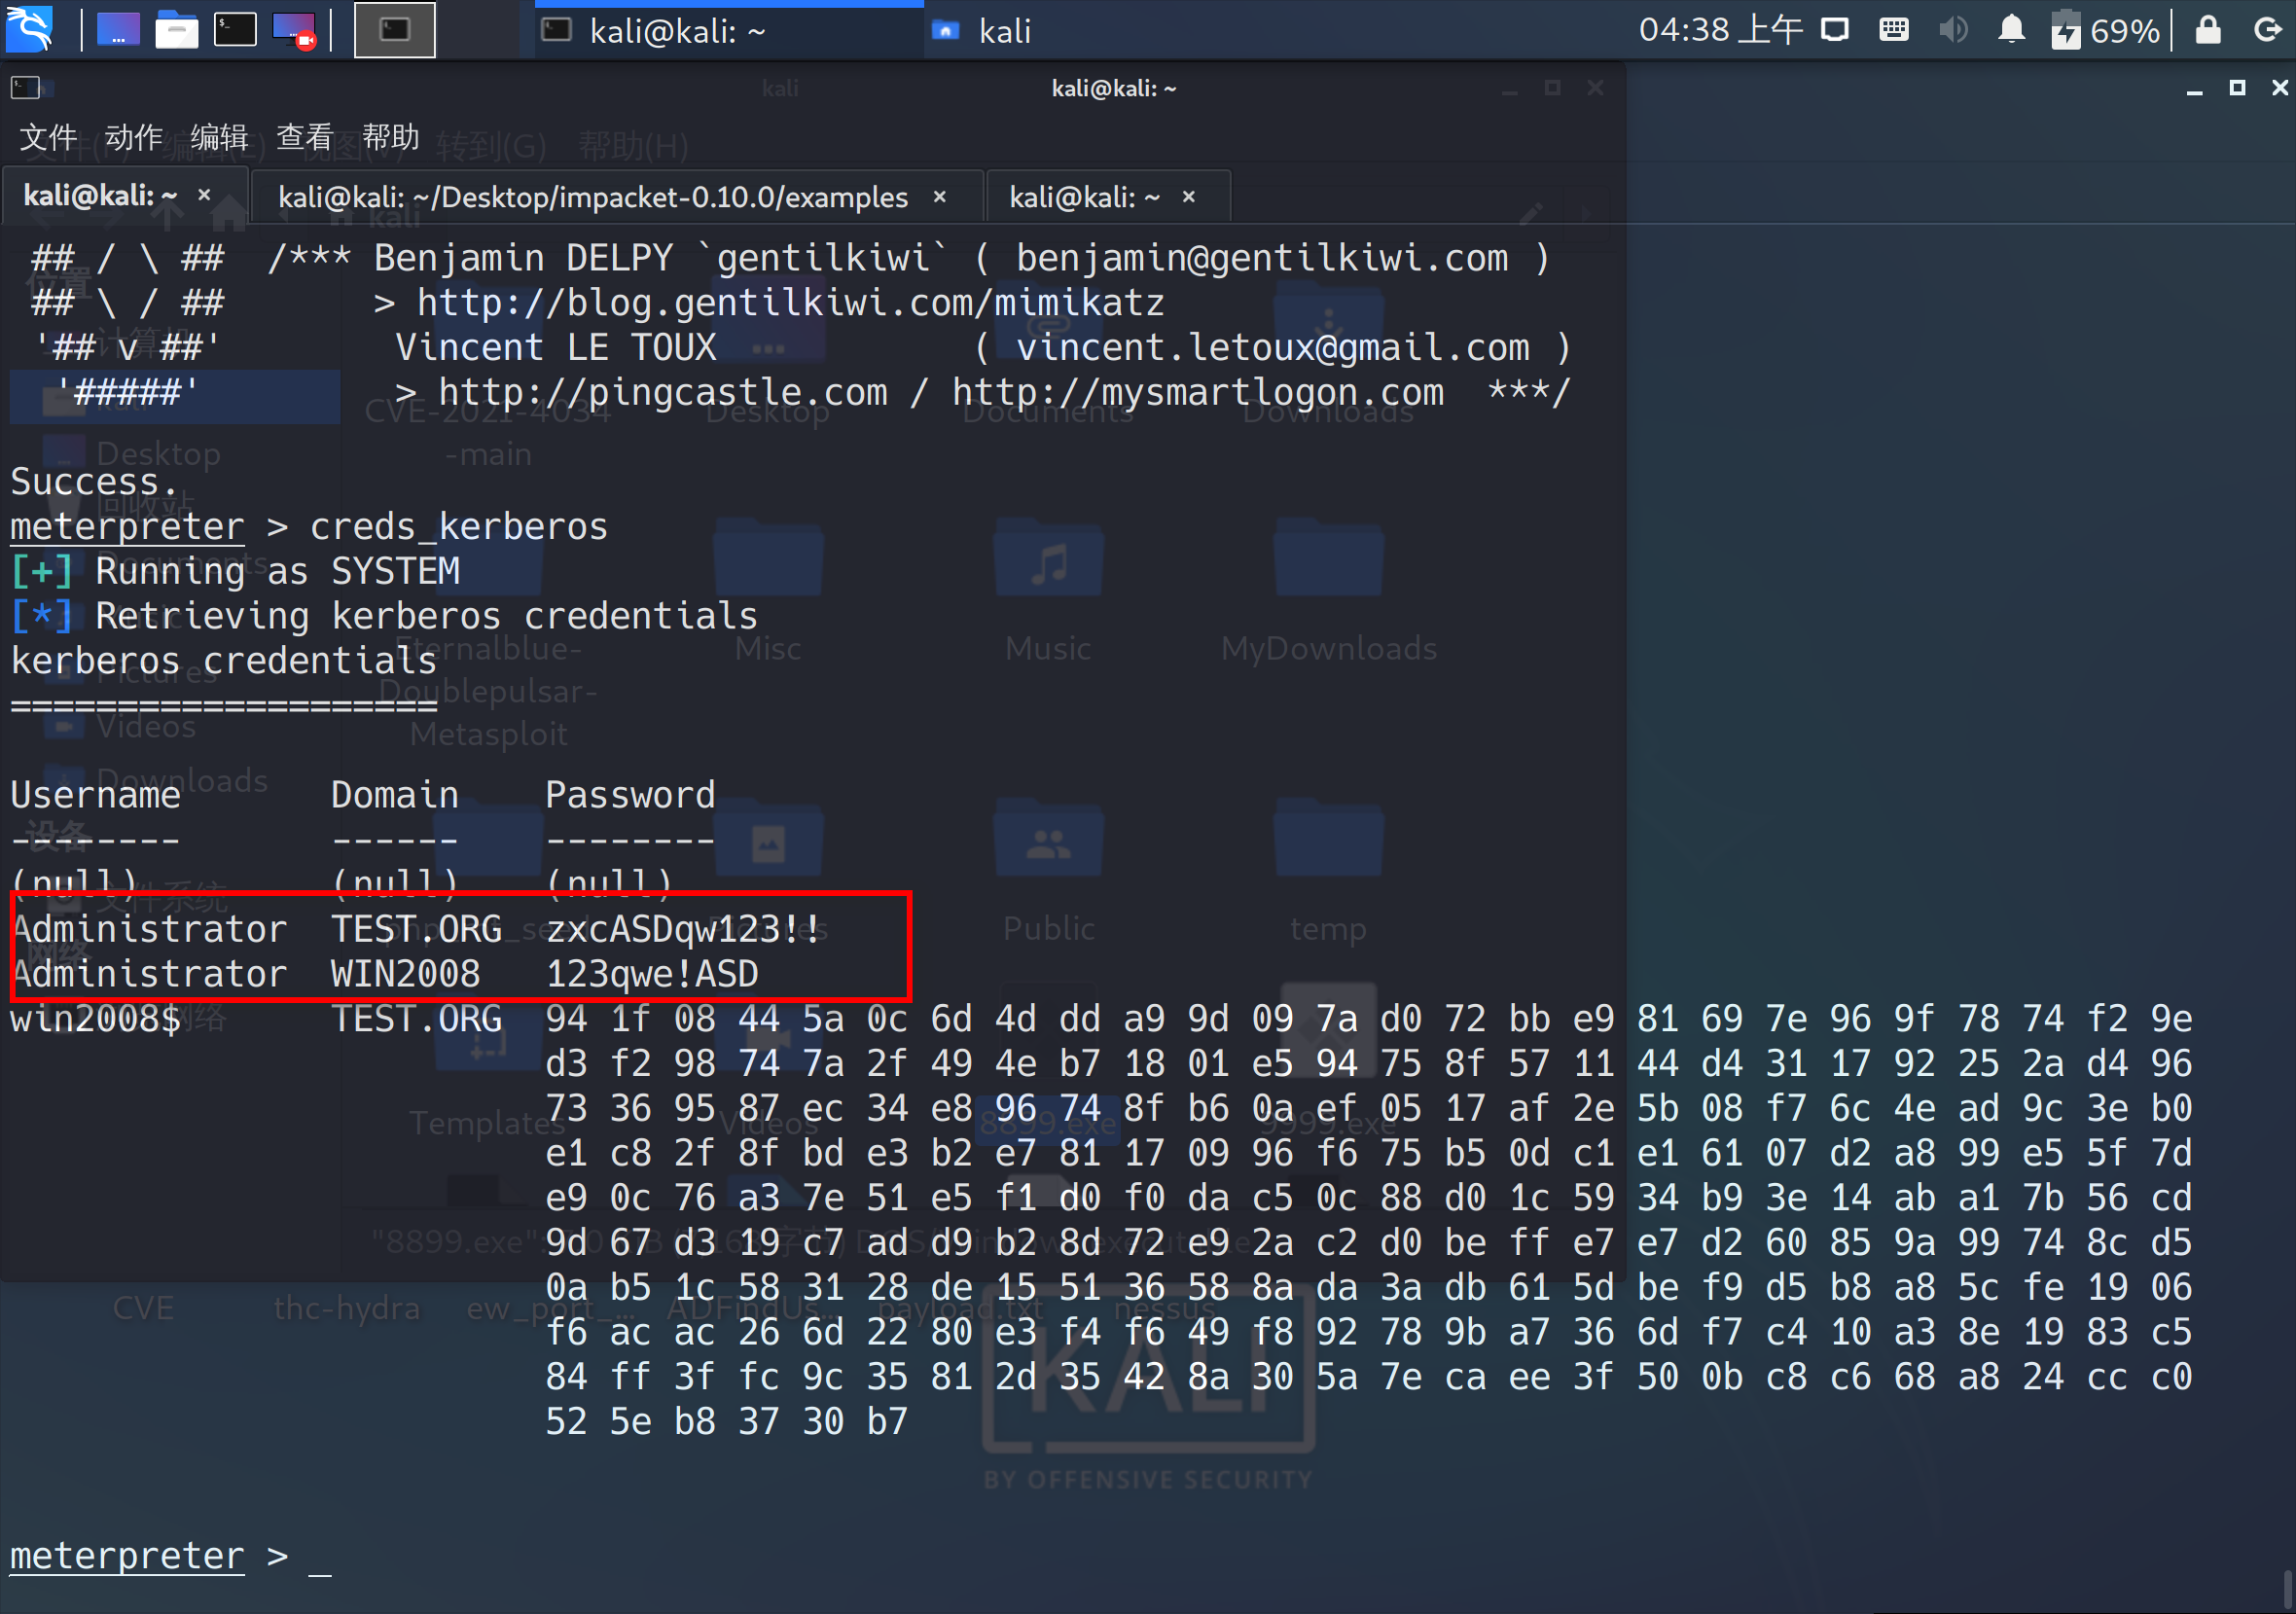Click the log out icon in the panel
Screen dimensions: 2296x1614
pyautogui.click(x=2267, y=30)
